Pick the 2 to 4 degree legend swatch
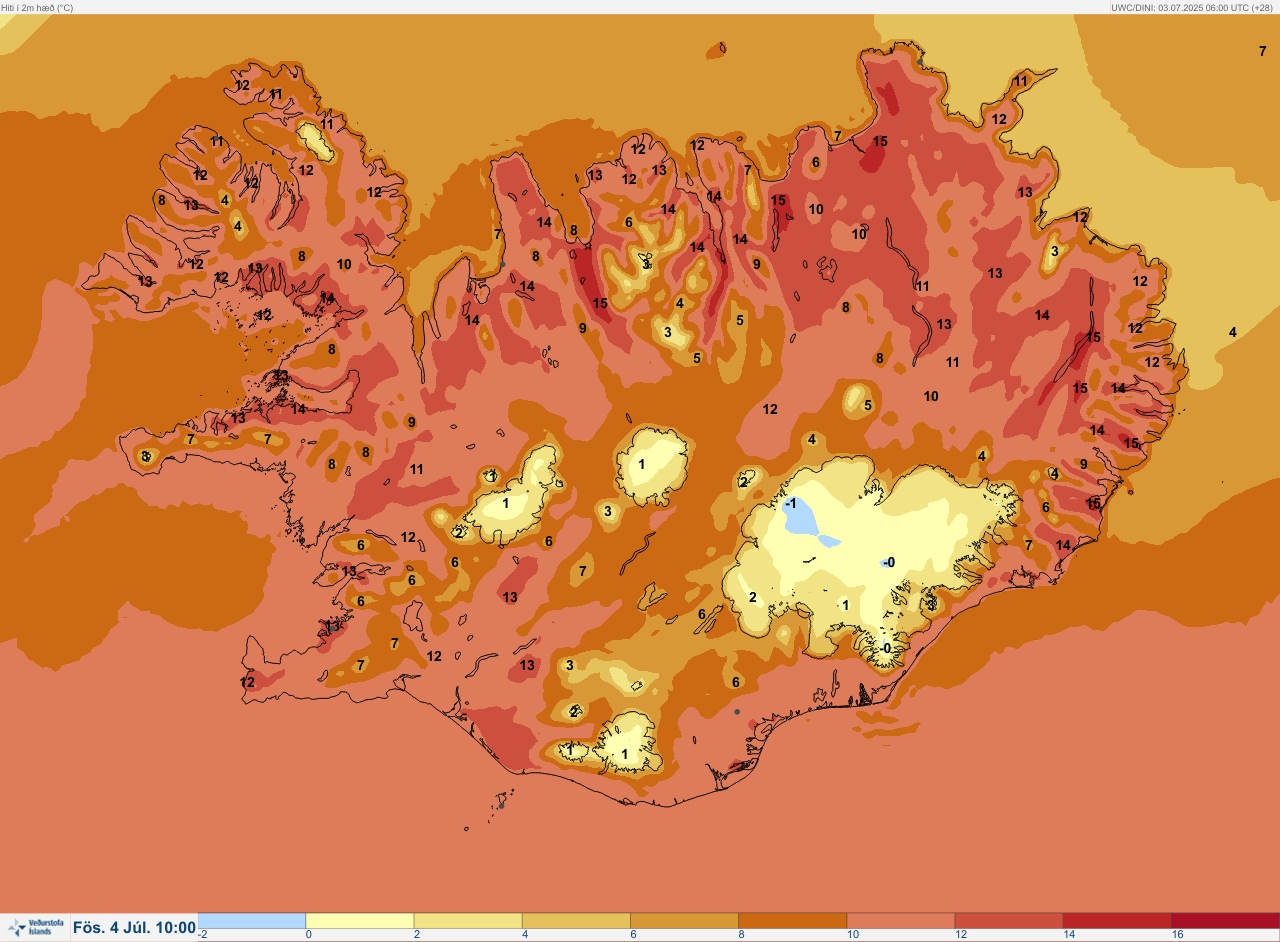The image size is (1280, 942). 468,921
